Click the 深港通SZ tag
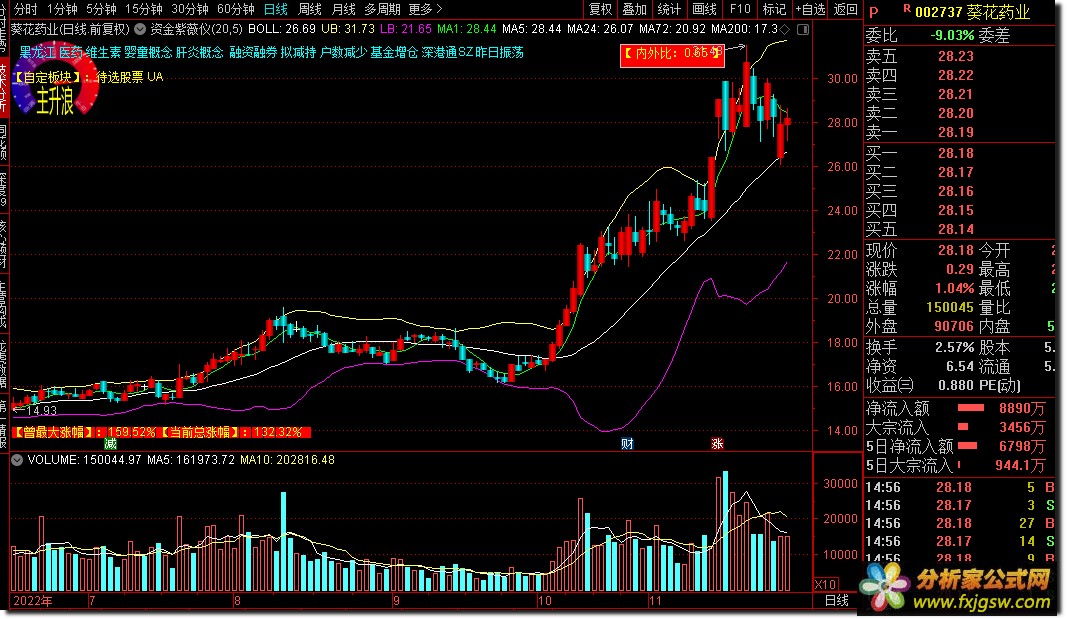The image size is (1067, 619). tap(447, 52)
